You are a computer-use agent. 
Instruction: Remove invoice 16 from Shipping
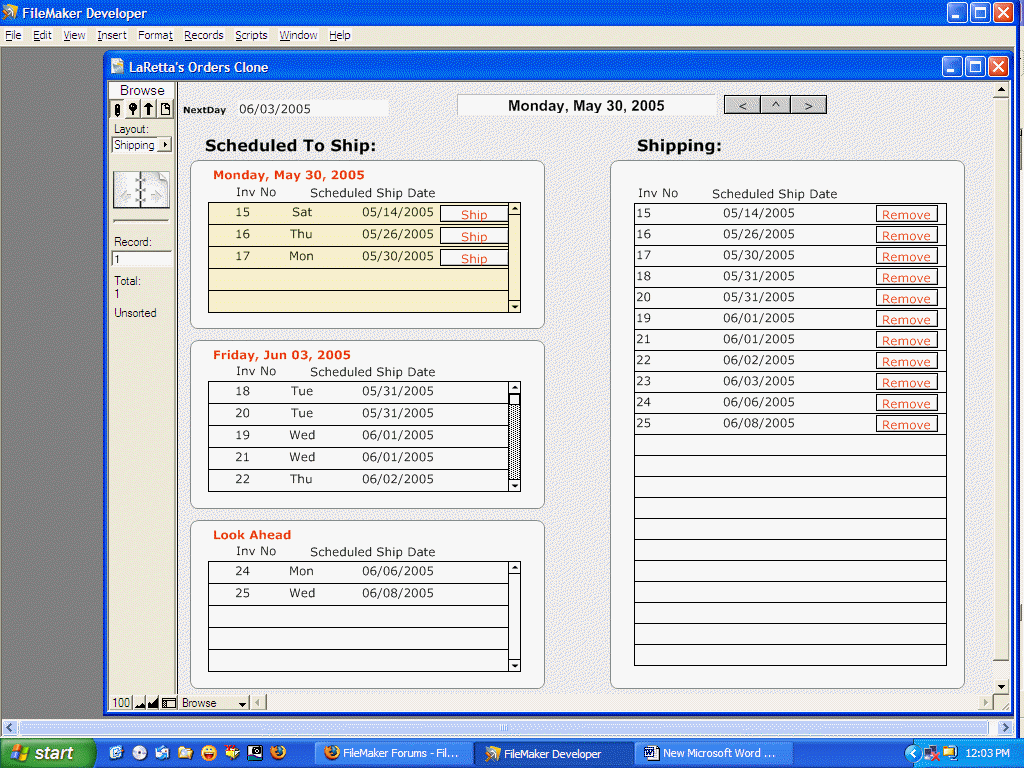pyautogui.click(x=906, y=235)
